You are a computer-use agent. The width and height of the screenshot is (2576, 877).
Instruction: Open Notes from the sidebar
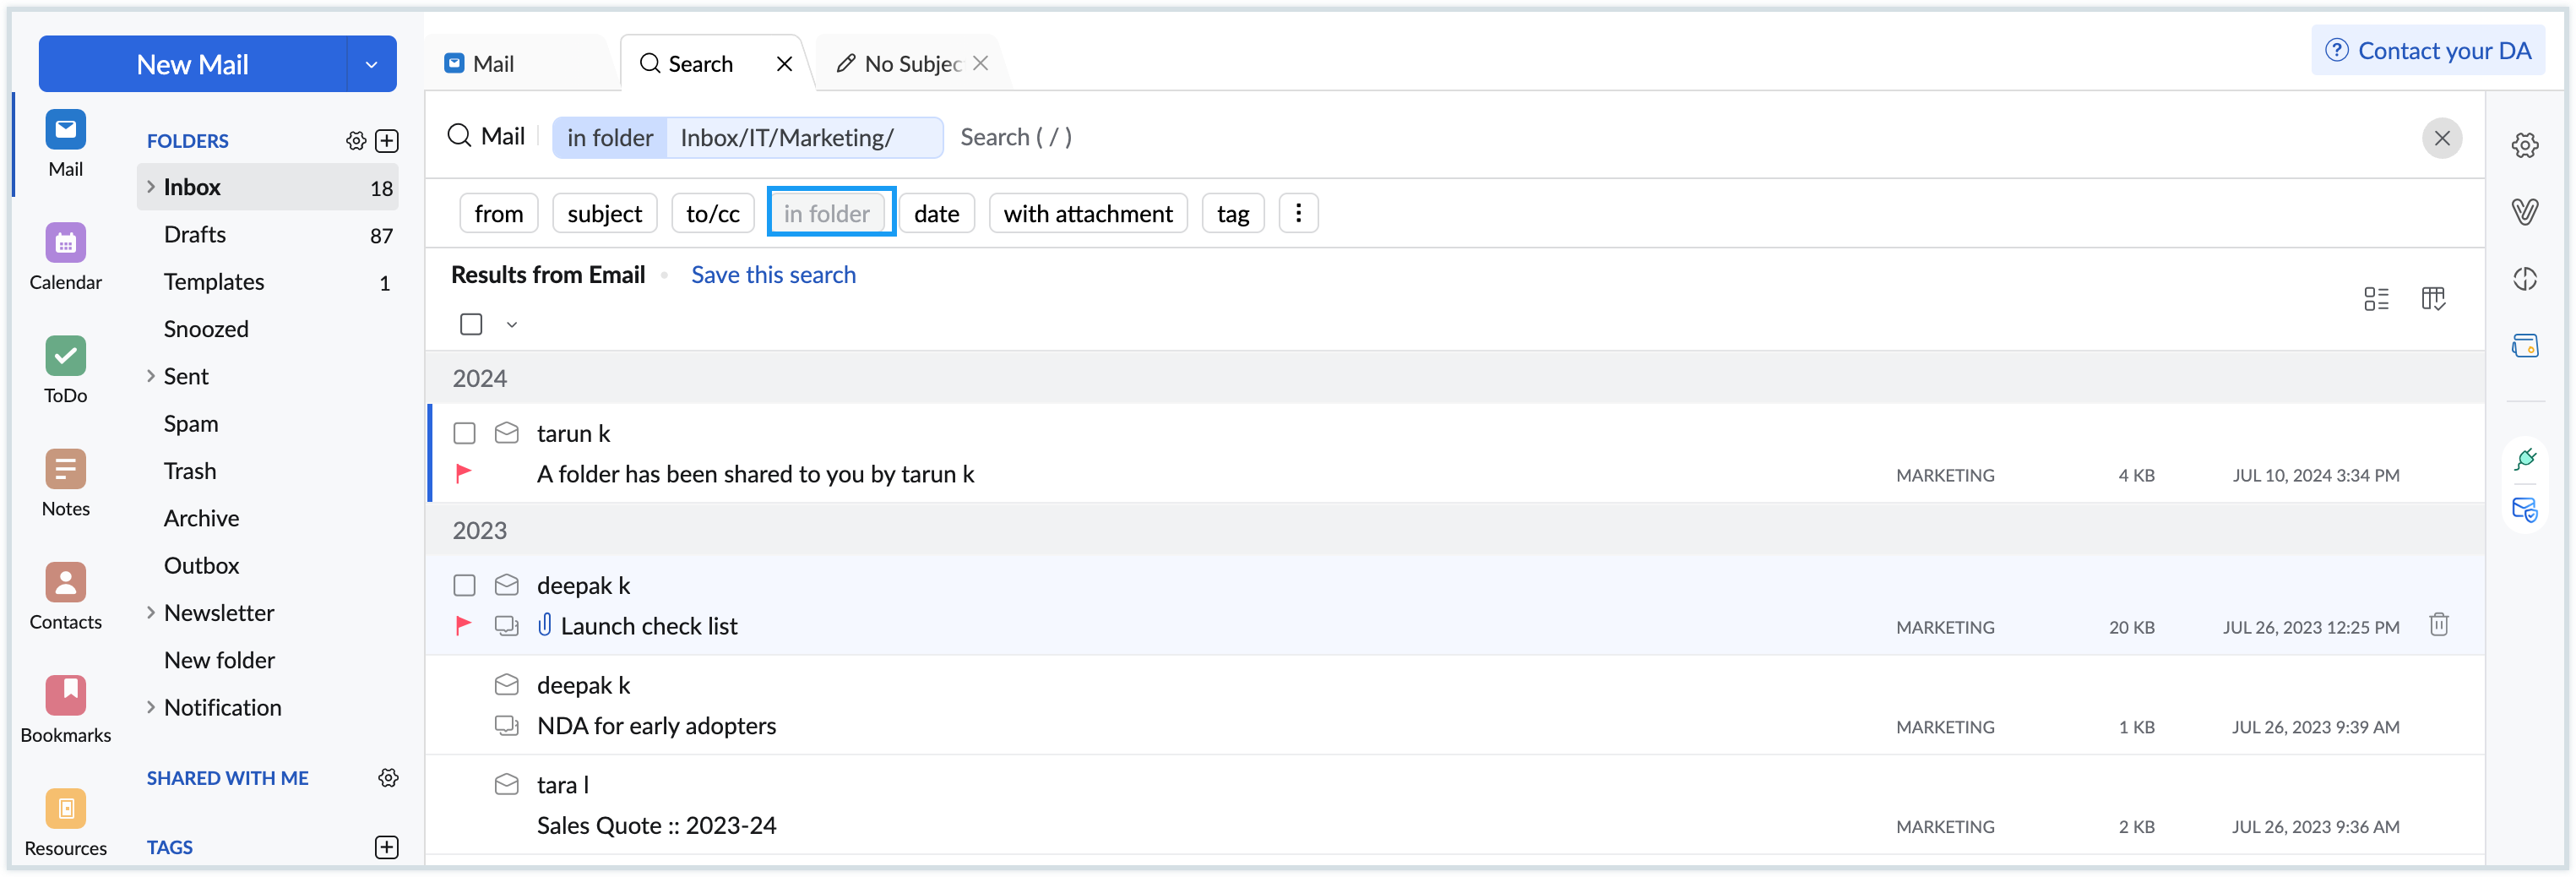point(64,482)
